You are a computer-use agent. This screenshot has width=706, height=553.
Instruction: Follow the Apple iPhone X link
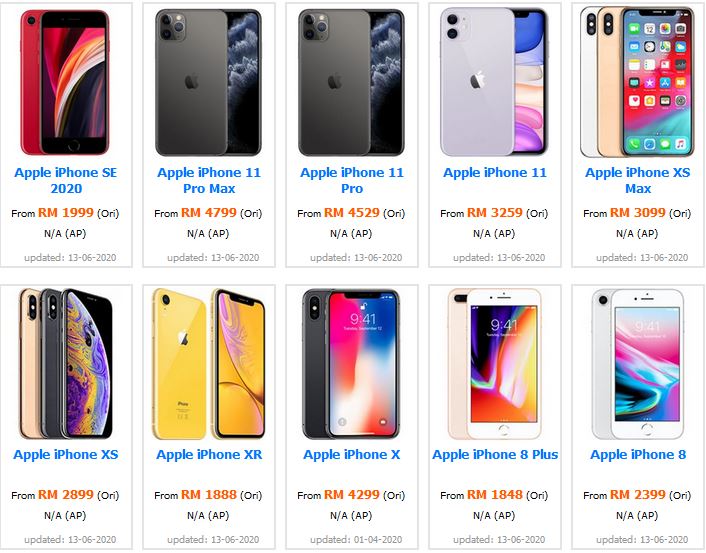tap(352, 455)
